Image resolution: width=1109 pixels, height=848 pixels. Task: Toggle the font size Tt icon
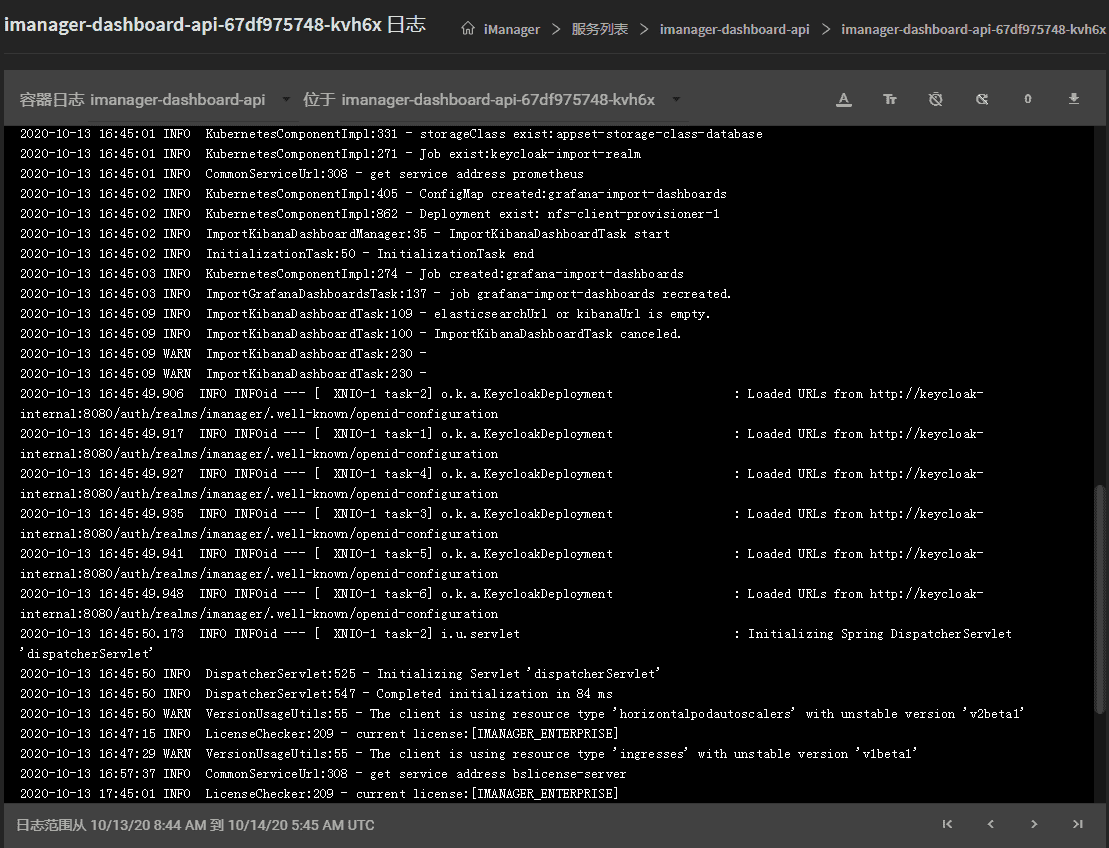(x=890, y=99)
